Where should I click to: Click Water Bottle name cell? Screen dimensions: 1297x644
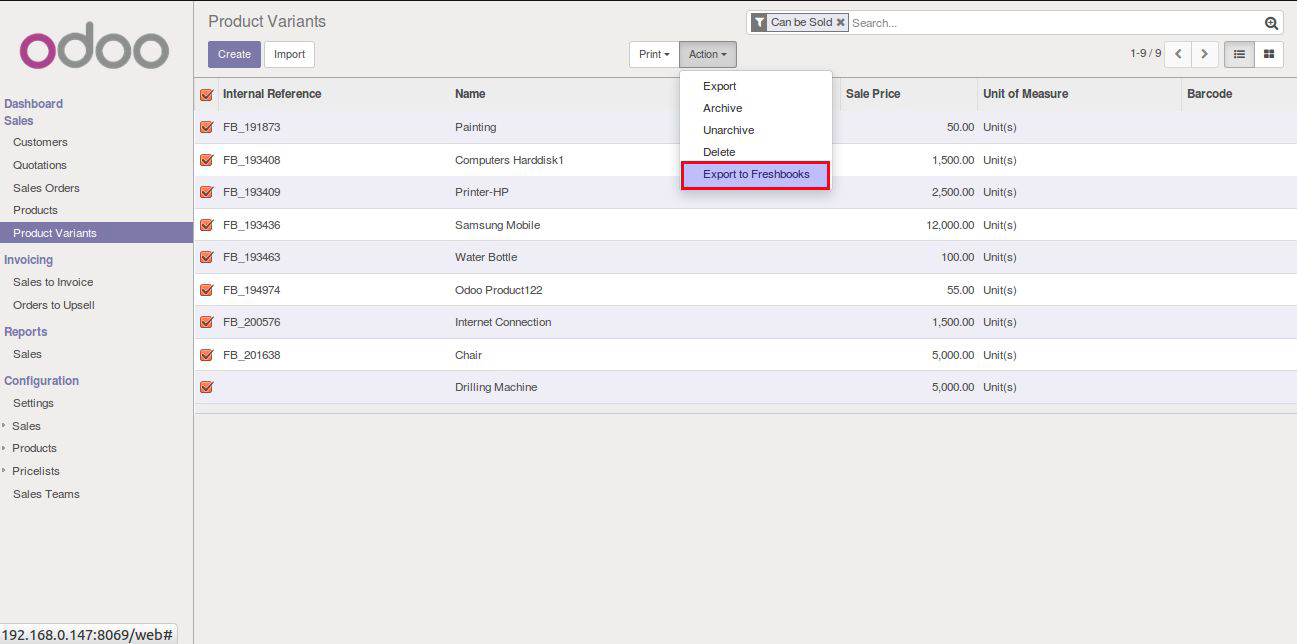486,257
